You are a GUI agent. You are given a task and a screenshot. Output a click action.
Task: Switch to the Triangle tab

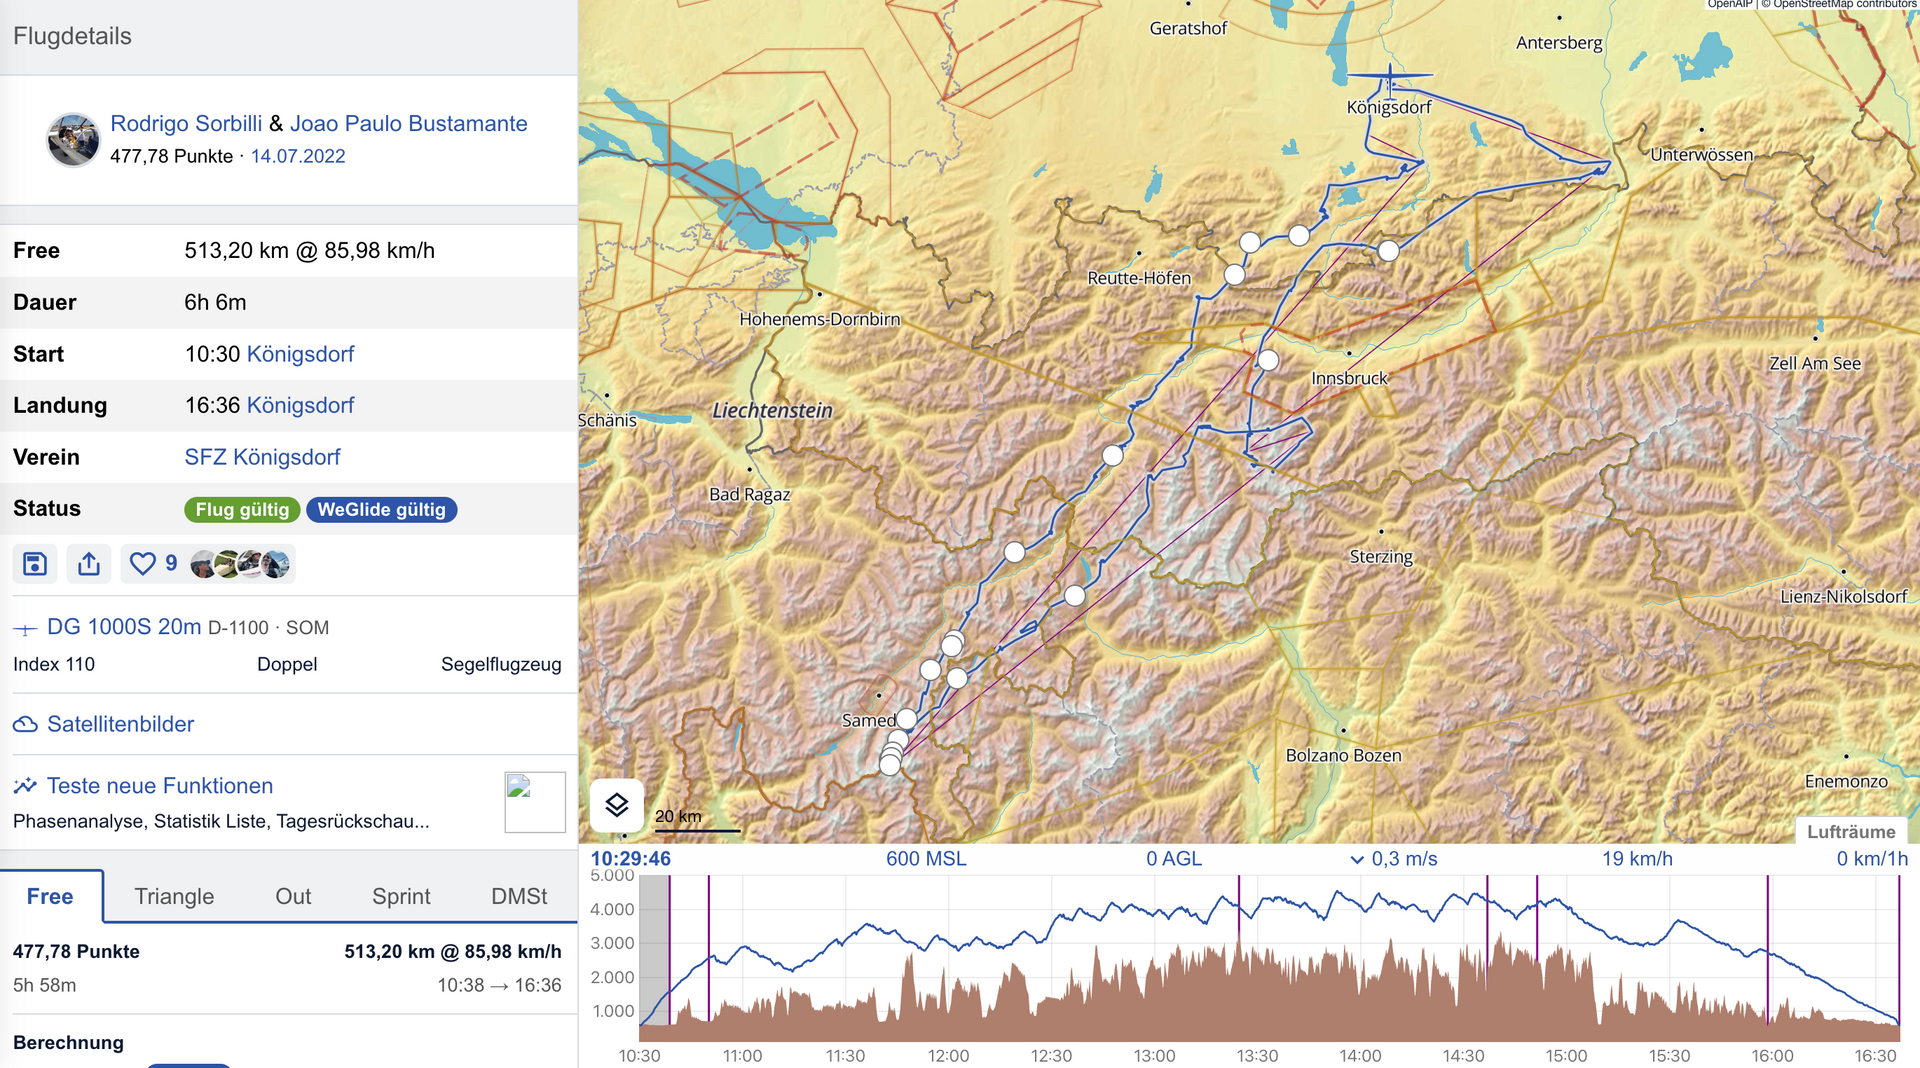[x=174, y=896]
